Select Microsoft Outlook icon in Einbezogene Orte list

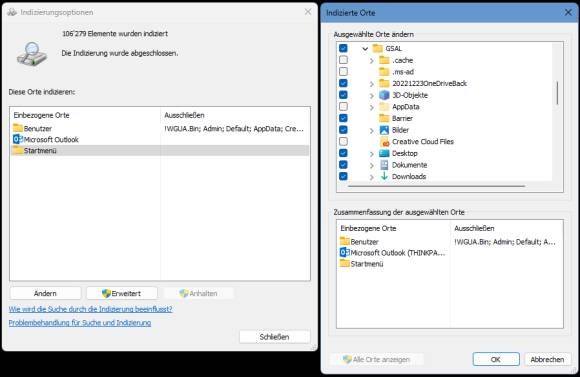(18, 139)
